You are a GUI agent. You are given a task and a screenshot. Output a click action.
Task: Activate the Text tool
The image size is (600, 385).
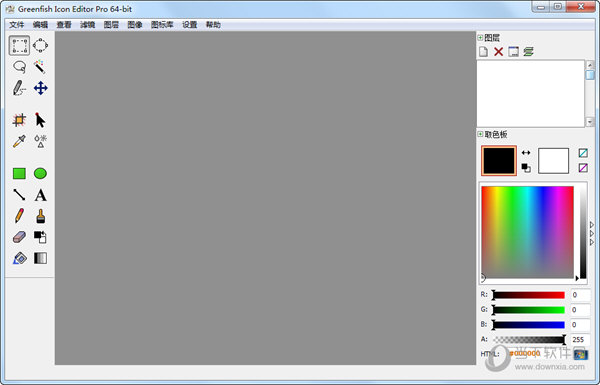(40, 195)
